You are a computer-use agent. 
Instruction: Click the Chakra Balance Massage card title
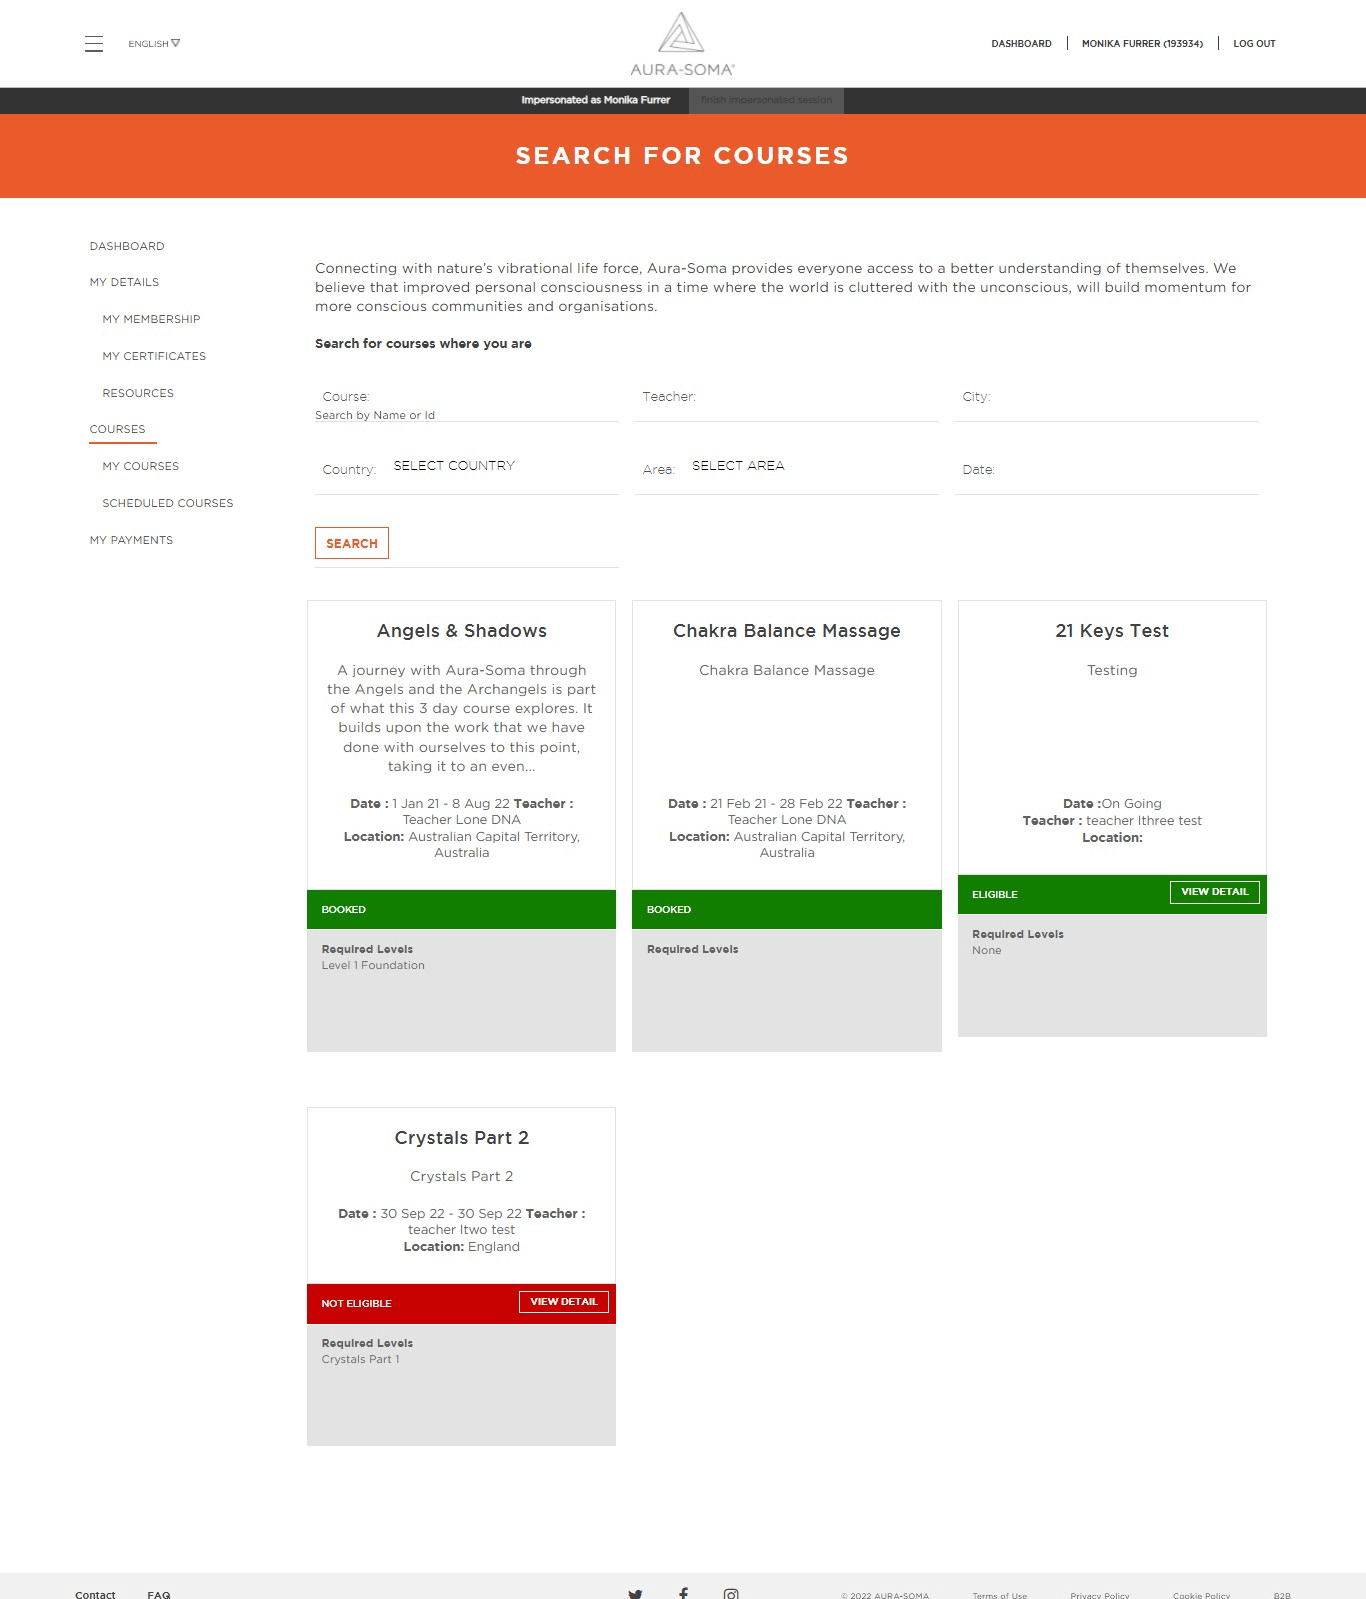[x=787, y=631]
